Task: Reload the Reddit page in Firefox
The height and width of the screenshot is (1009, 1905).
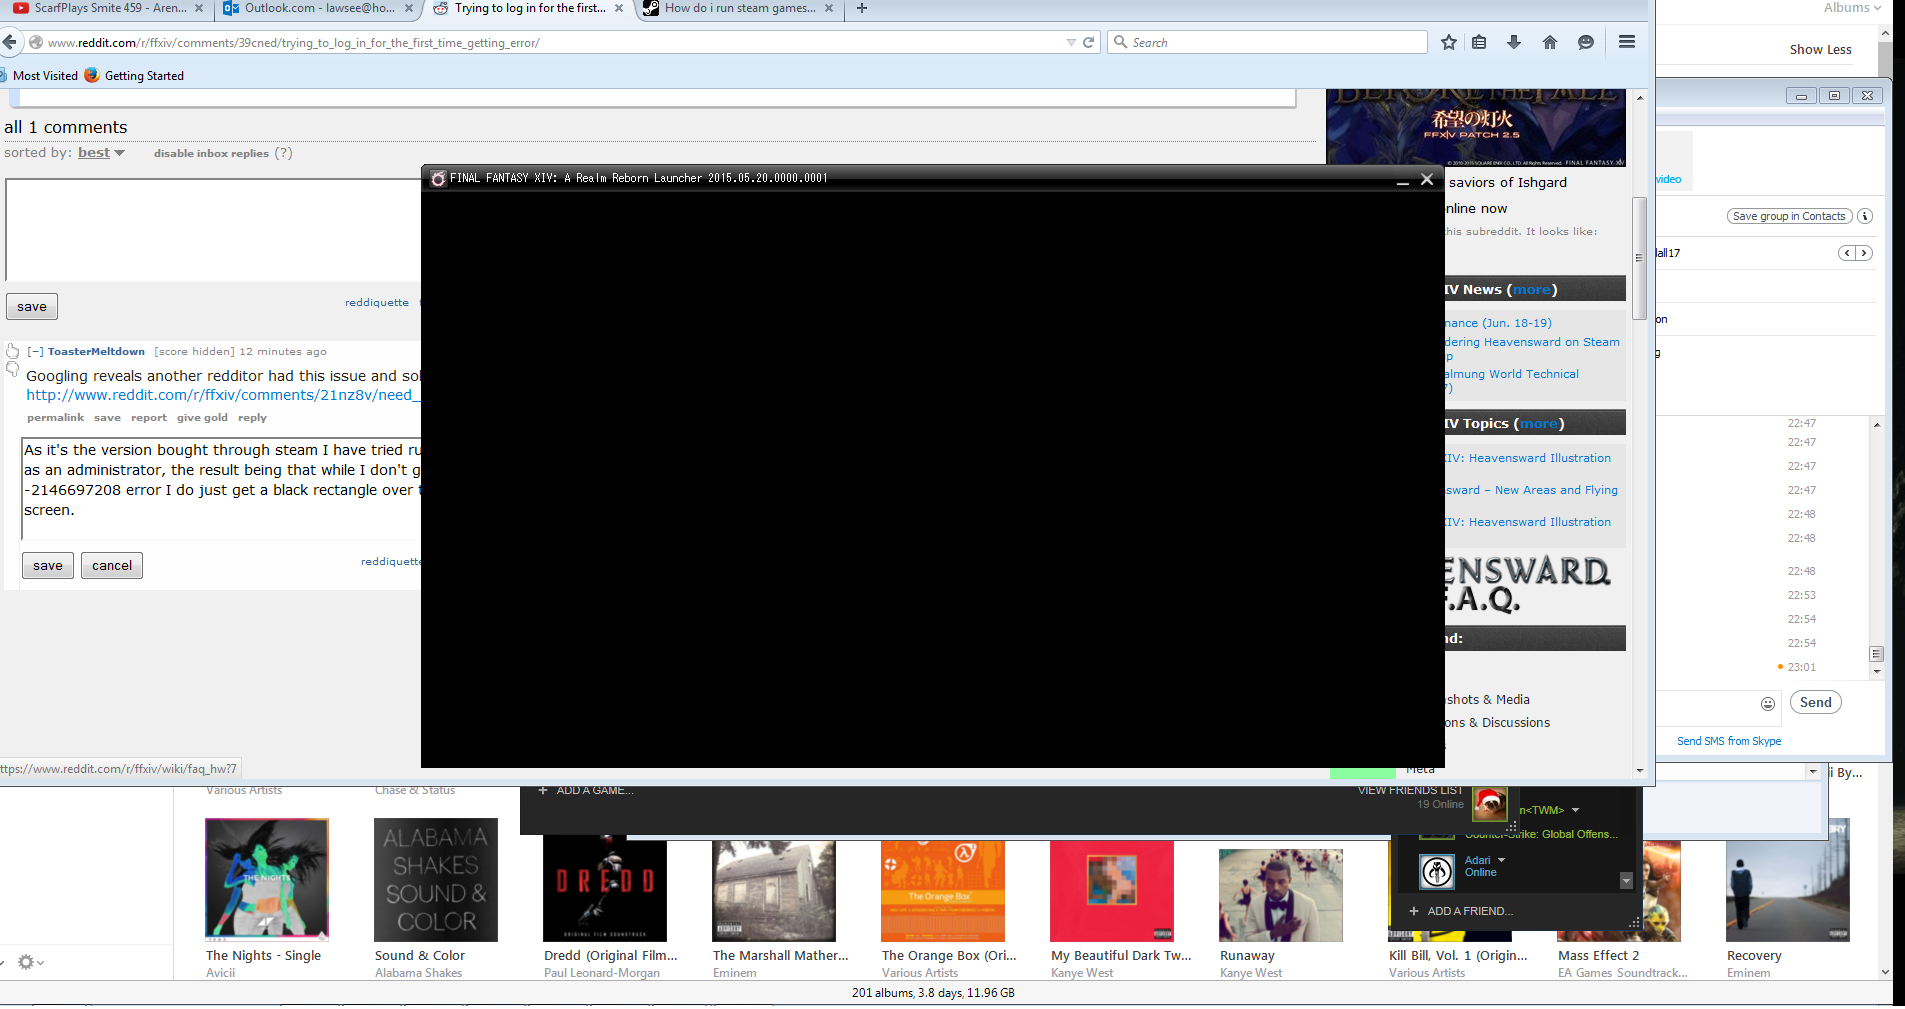Action: pyautogui.click(x=1088, y=42)
